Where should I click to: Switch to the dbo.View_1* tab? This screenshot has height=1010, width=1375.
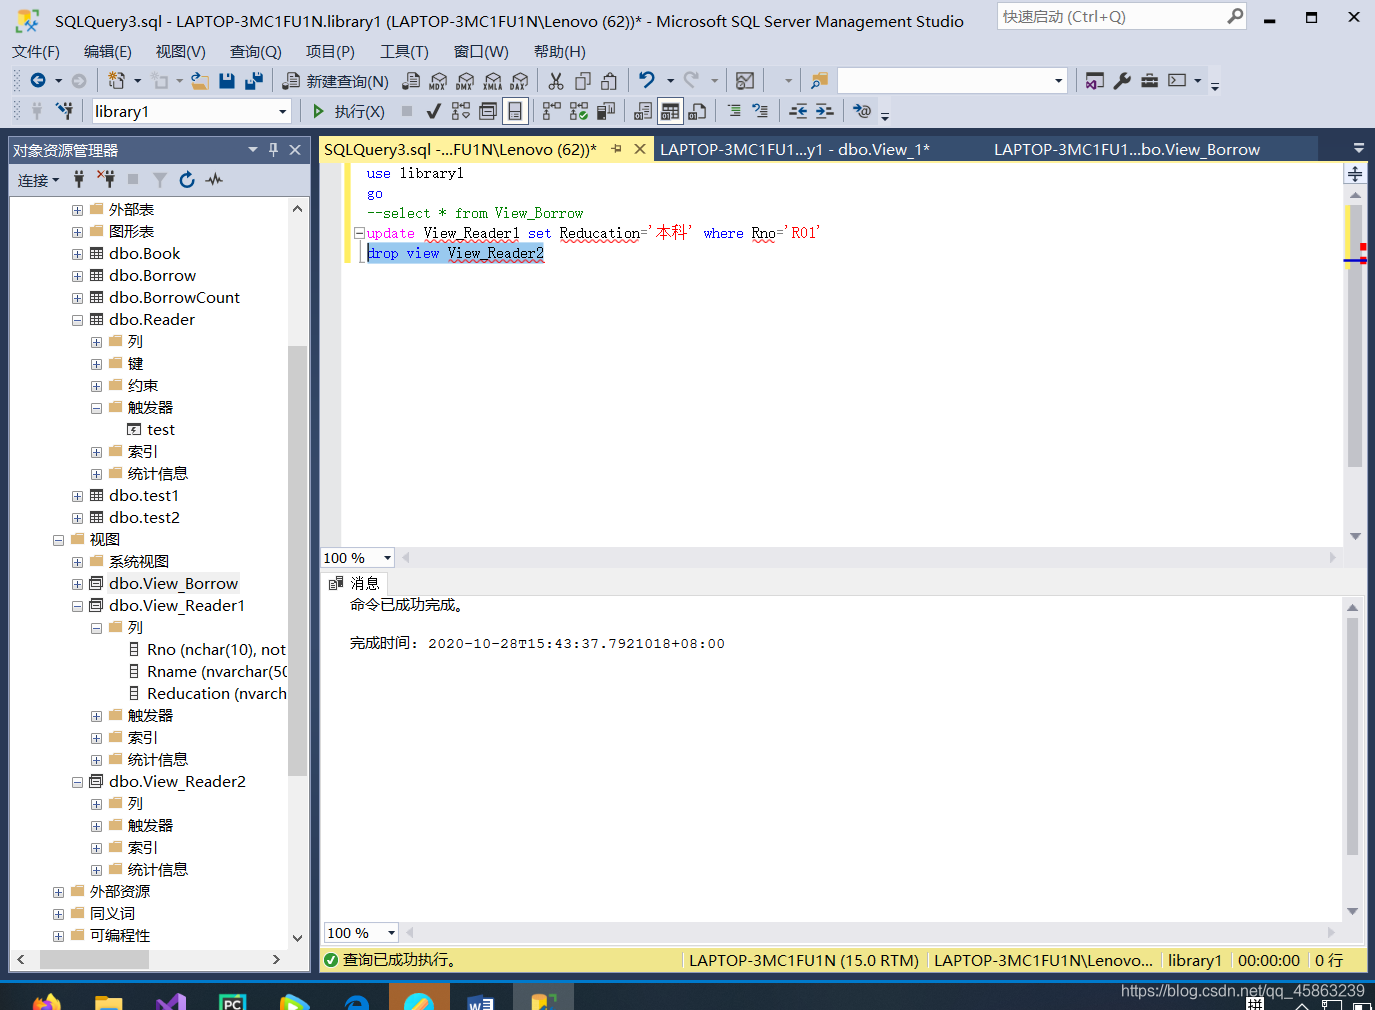click(795, 149)
